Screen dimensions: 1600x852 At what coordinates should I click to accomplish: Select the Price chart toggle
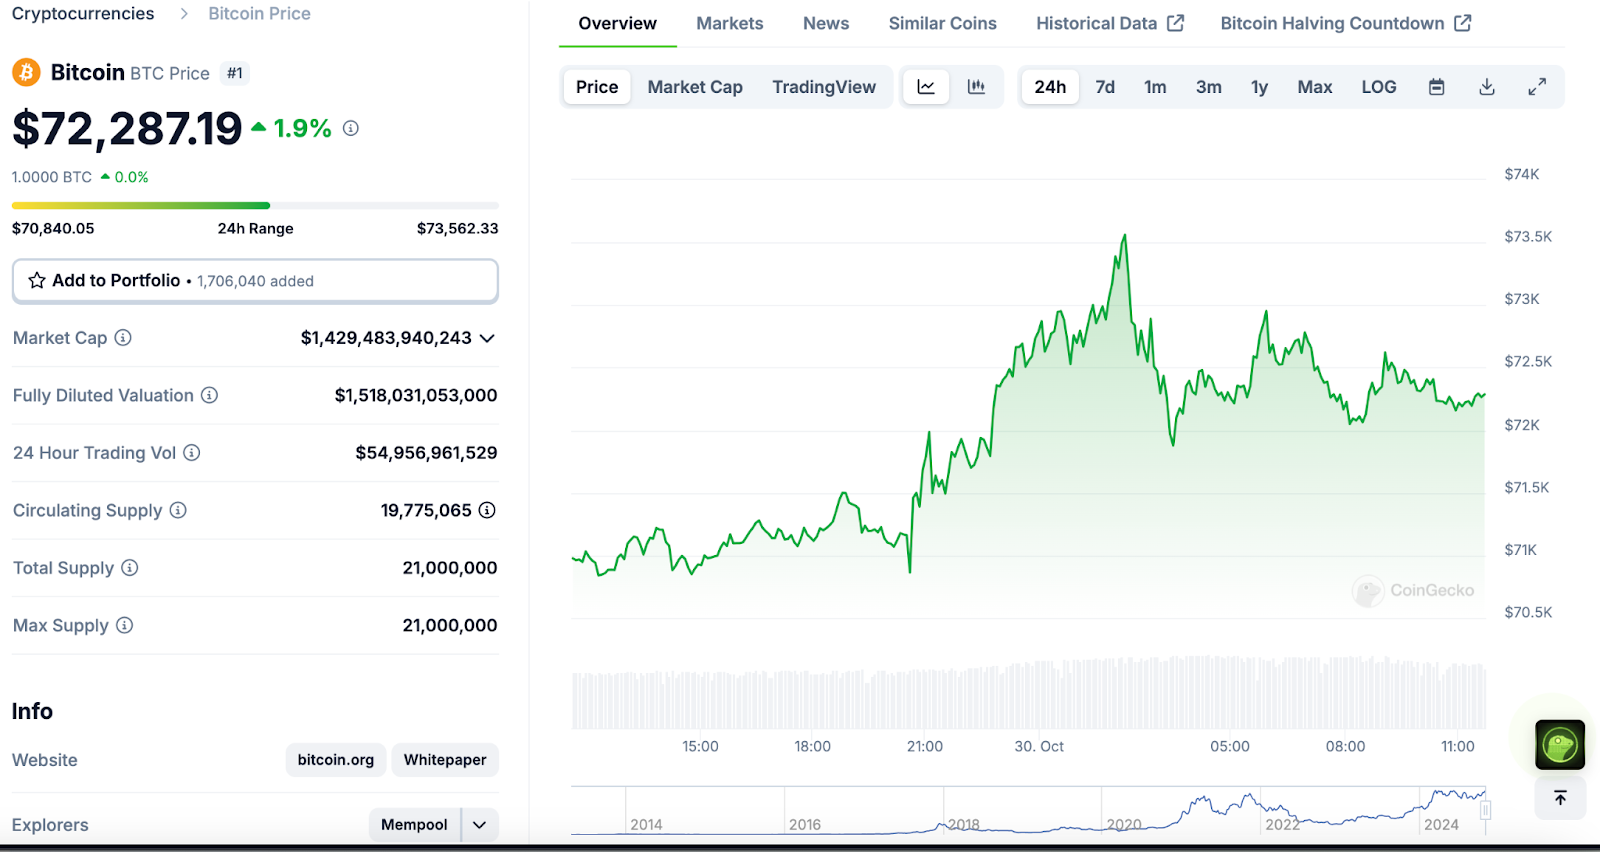597,87
